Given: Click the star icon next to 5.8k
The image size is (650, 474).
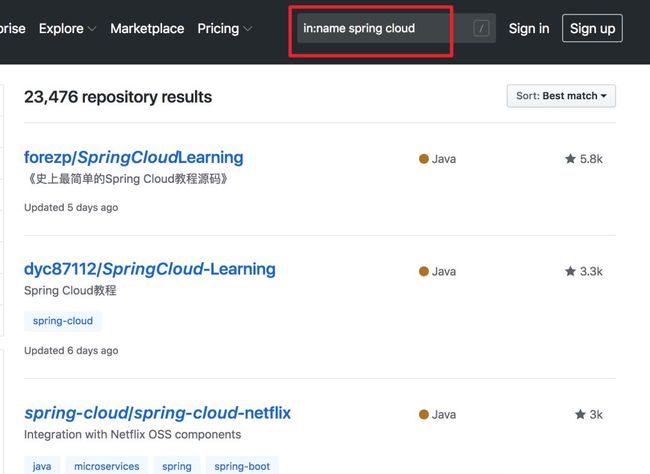Looking at the screenshot, I should point(570,159).
